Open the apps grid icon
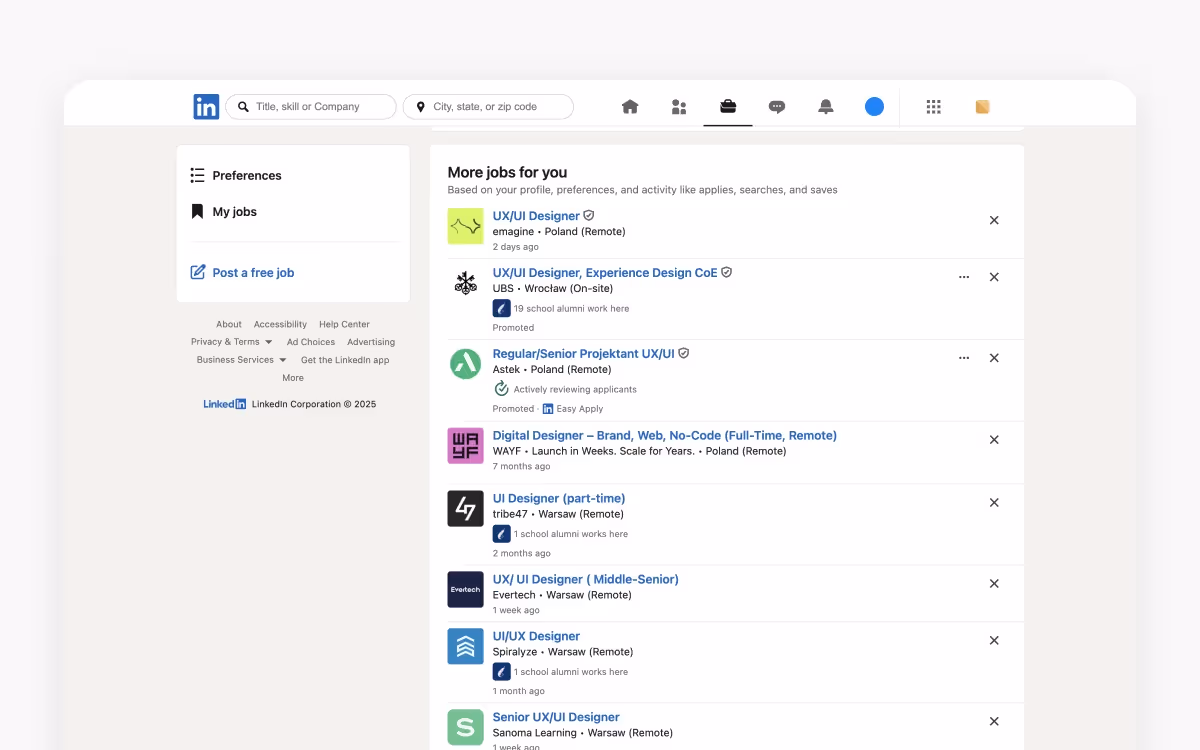The image size is (1200, 750). pyautogui.click(x=934, y=107)
